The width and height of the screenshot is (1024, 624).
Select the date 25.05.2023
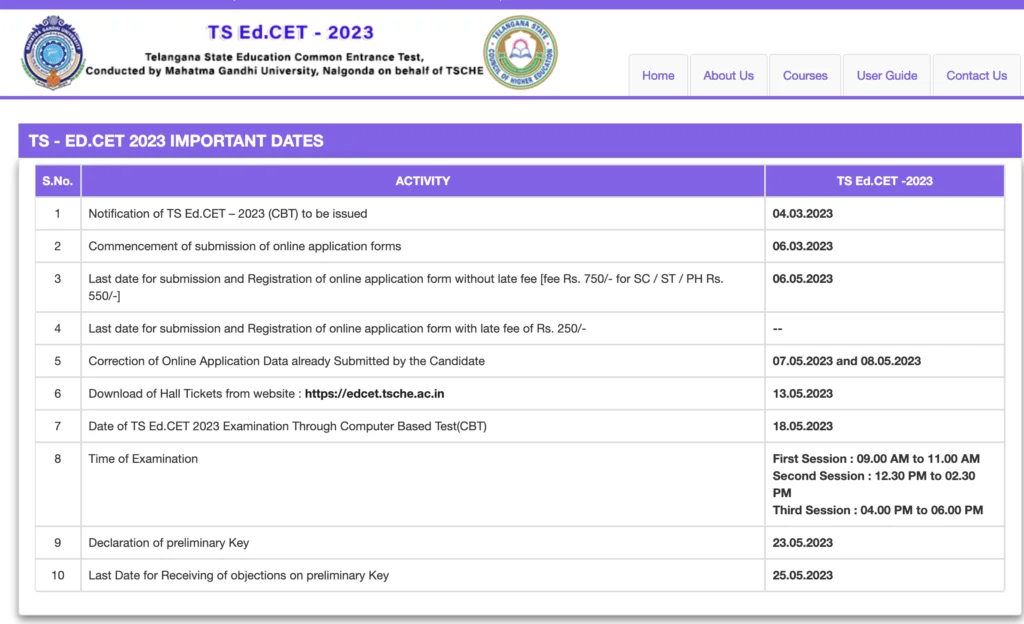[x=803, y=575]
